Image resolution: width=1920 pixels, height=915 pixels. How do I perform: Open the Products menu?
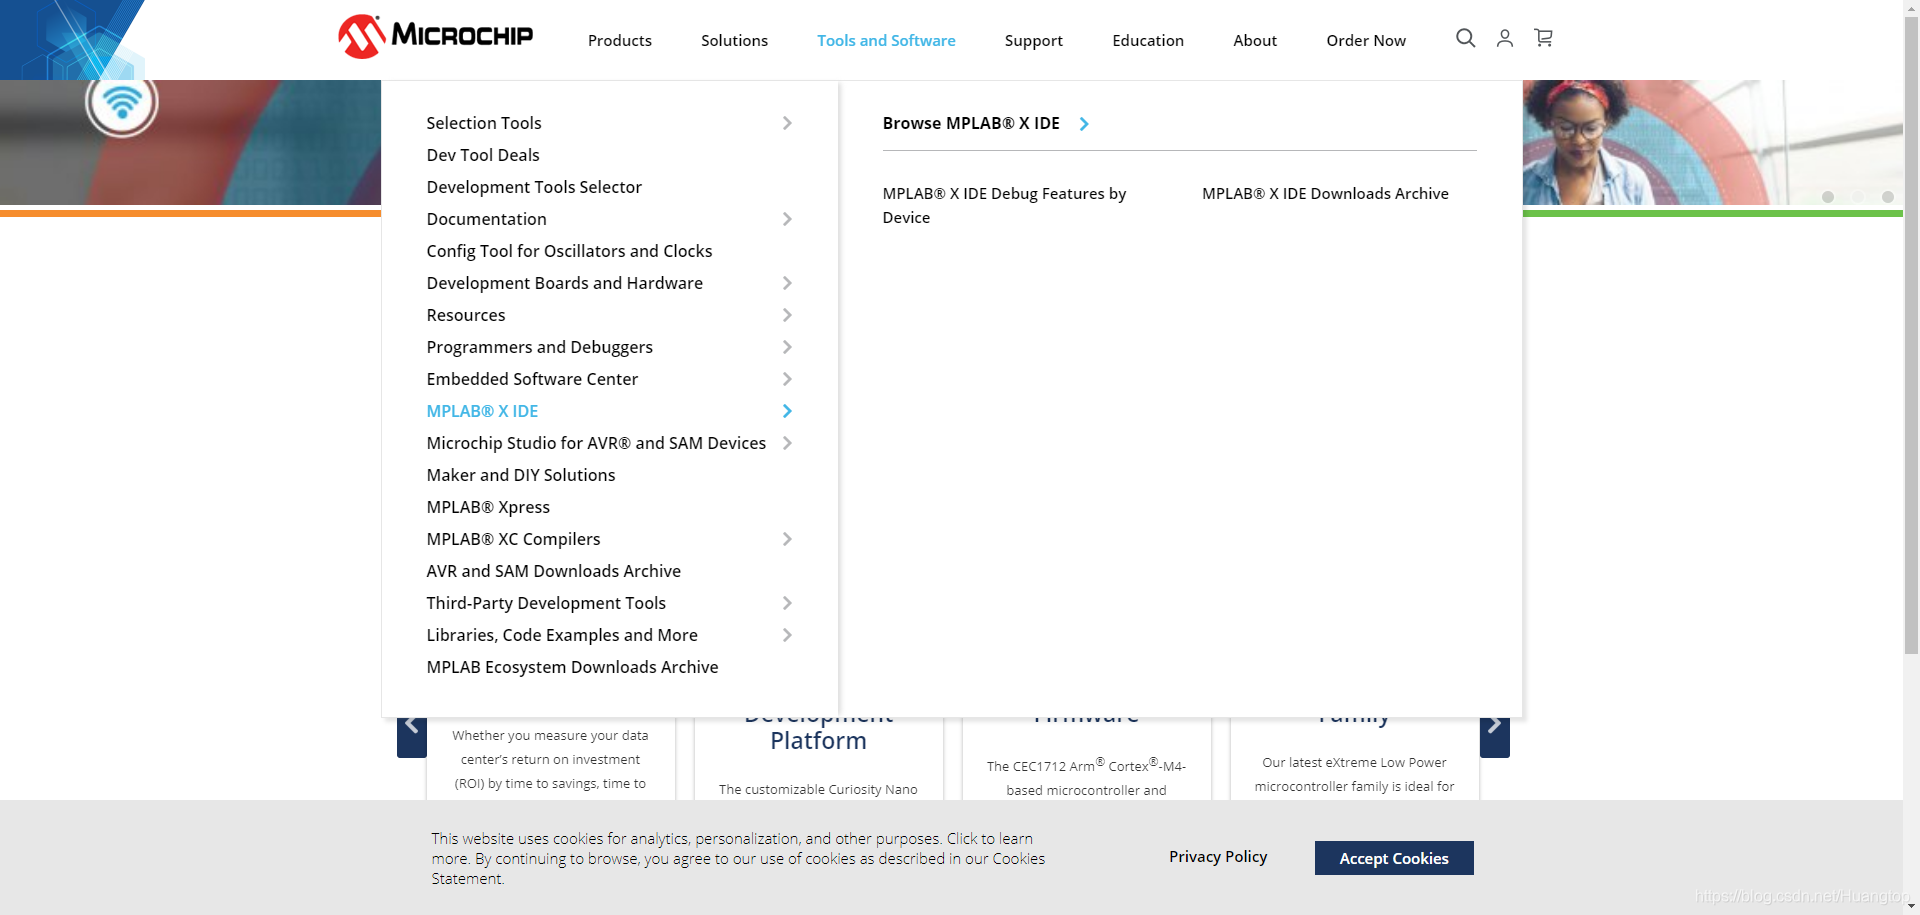coord(620,40)
